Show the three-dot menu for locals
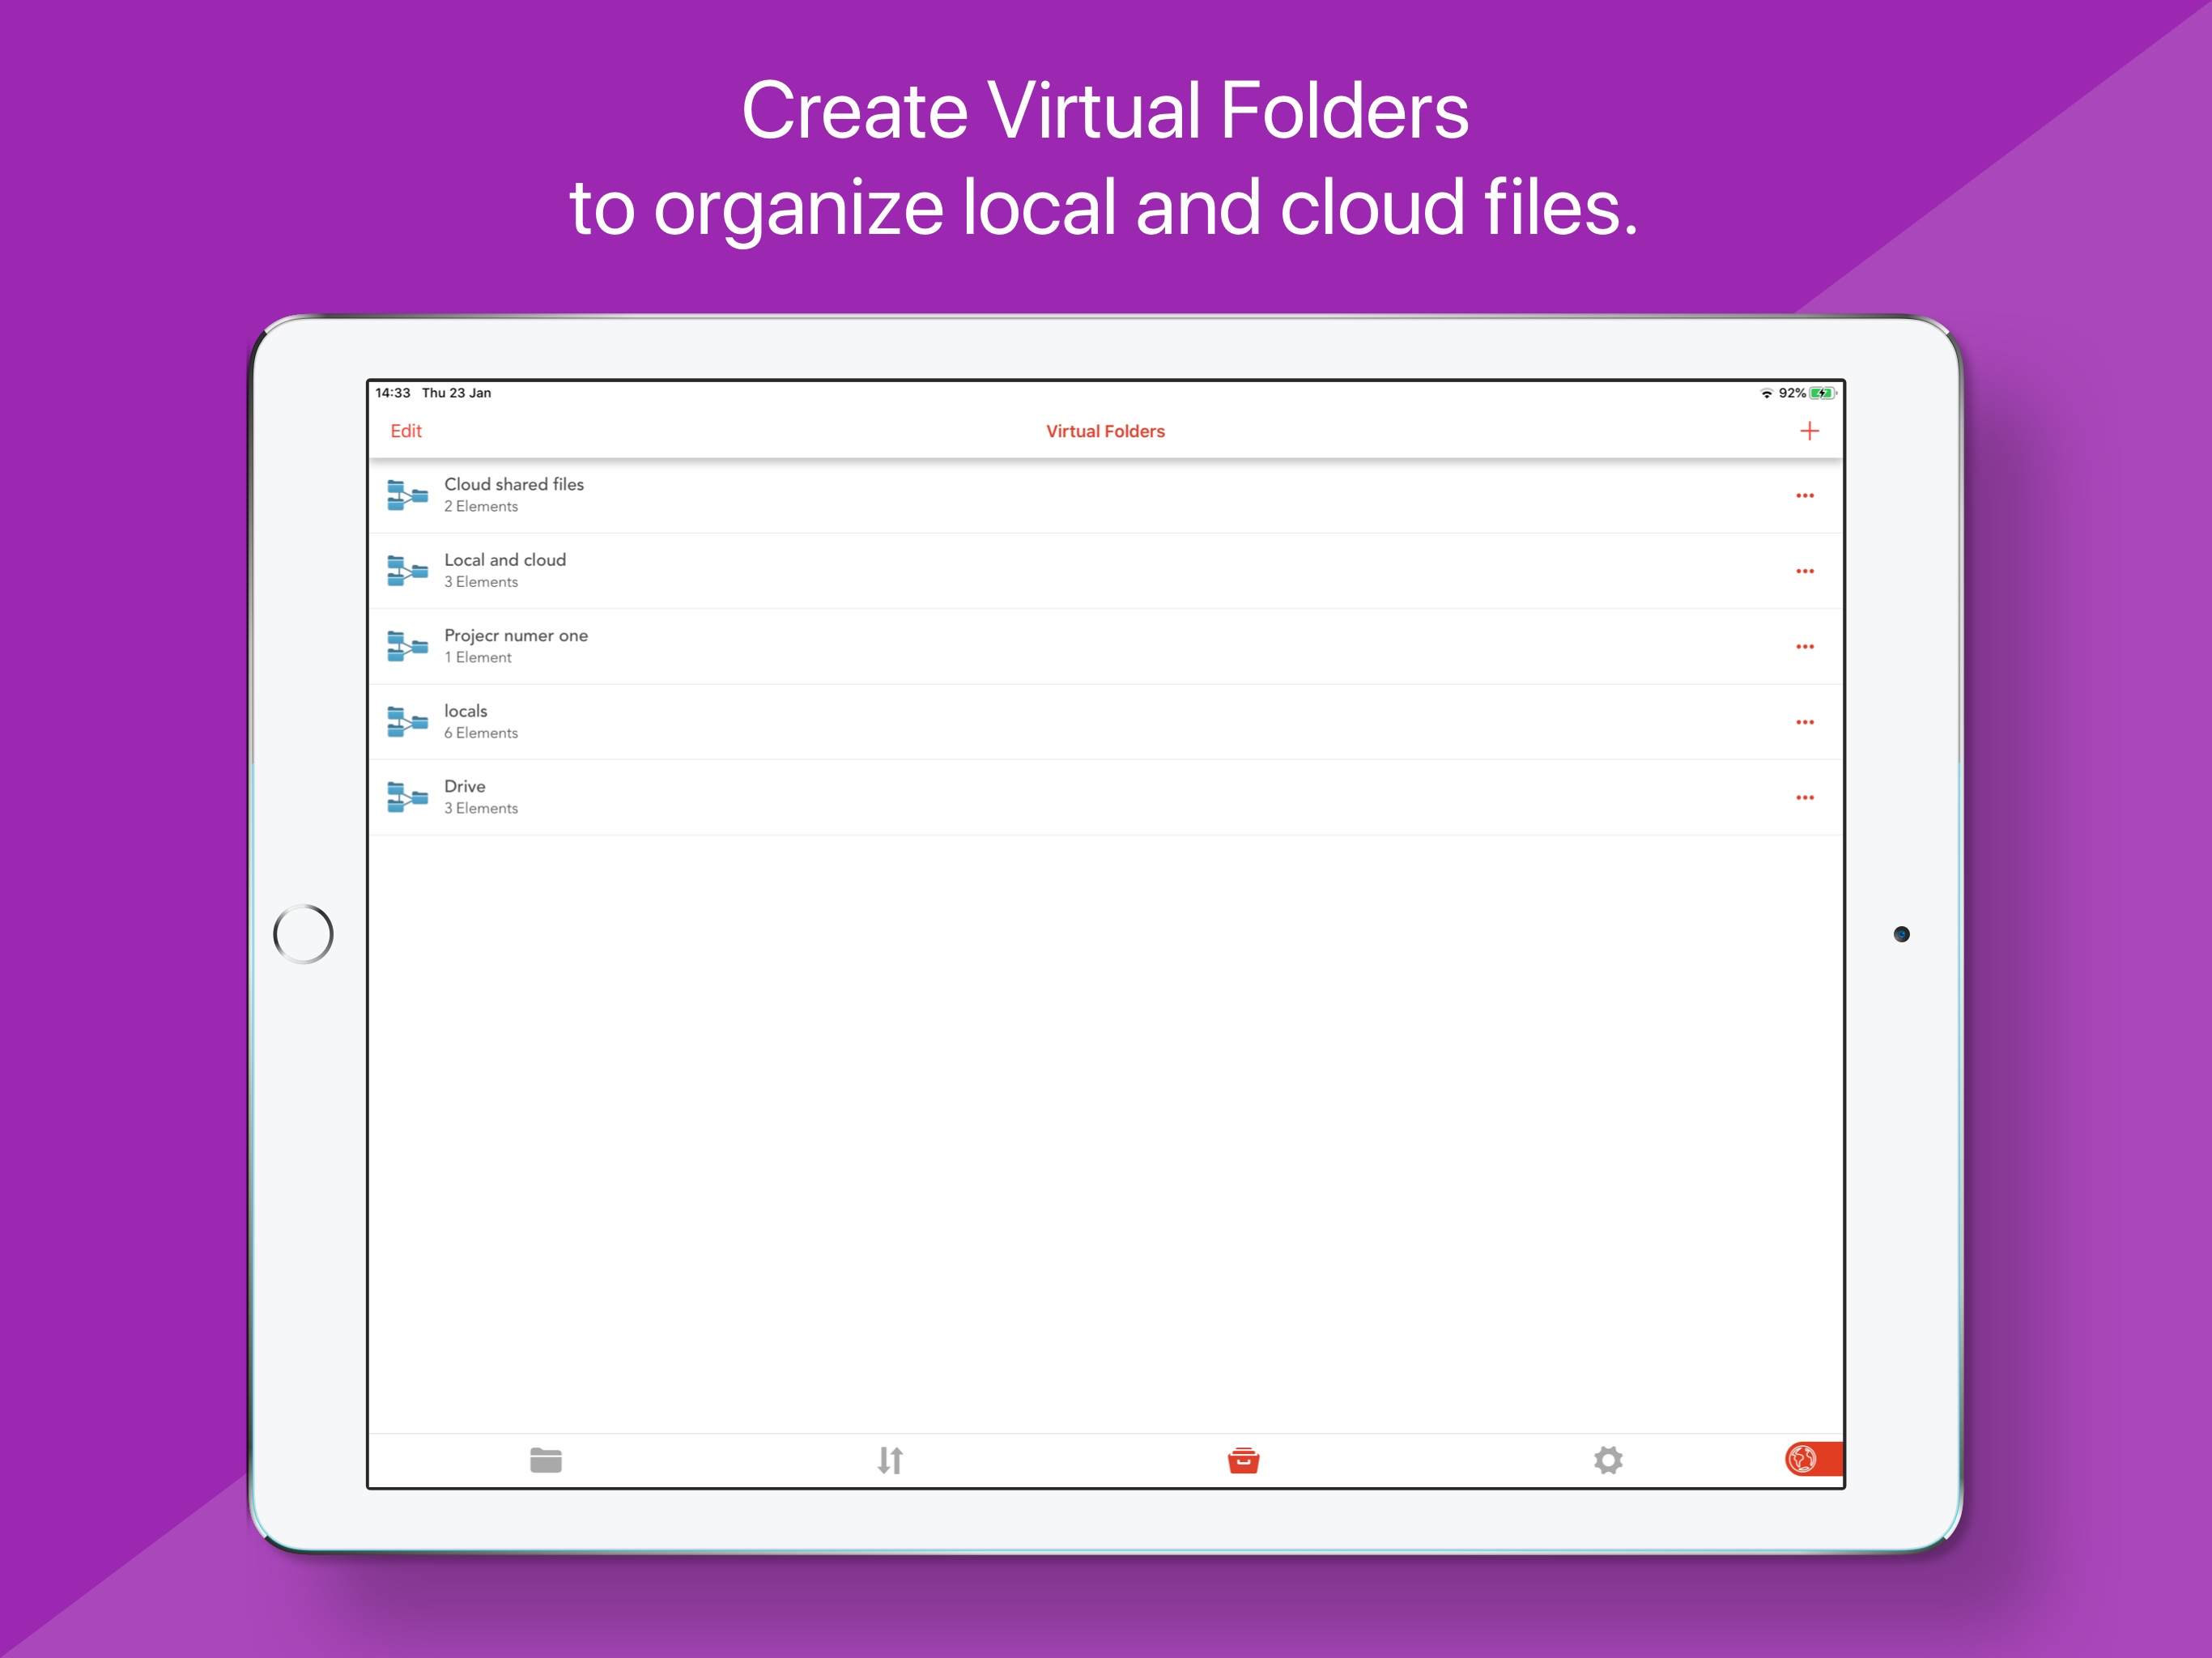 [x=1804, y=722]
